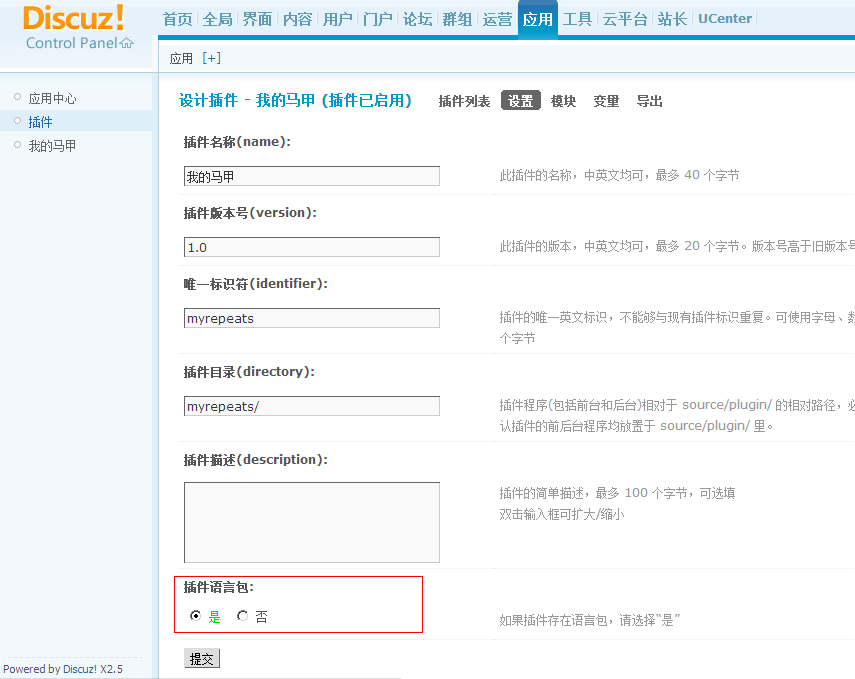The width and height of the screenshot is (855, 679).
Task: Click the plugin name input field
Action: 311,176
